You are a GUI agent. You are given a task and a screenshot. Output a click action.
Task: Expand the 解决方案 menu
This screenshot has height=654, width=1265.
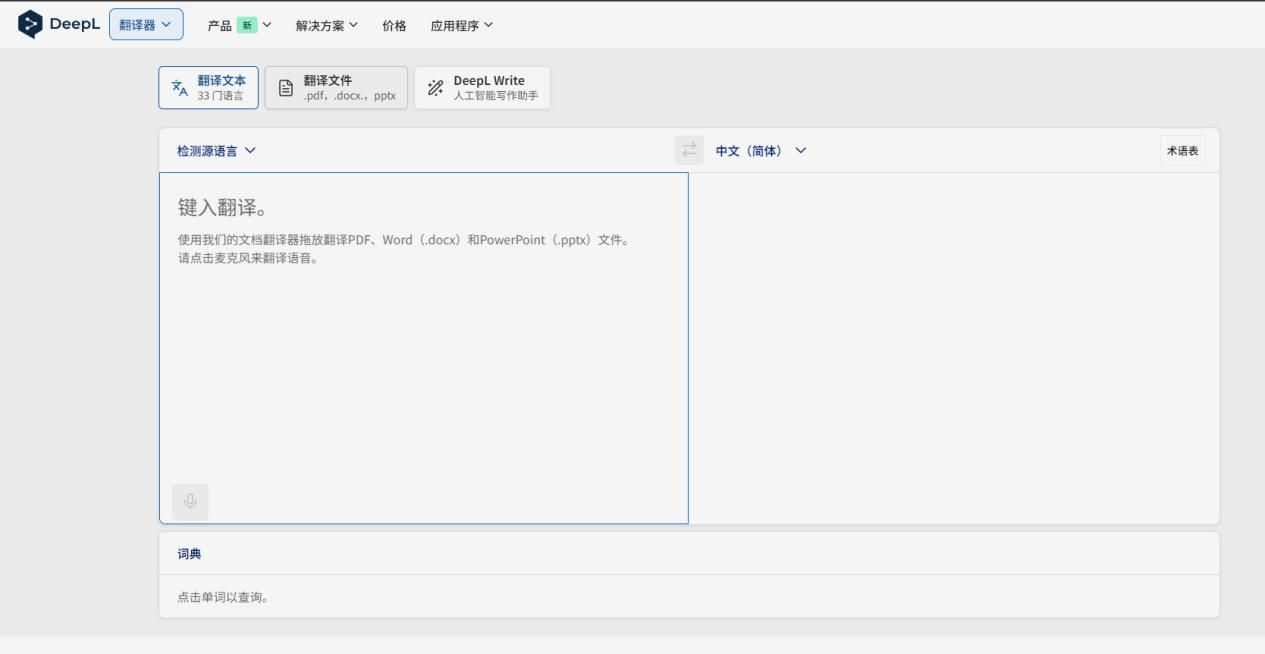[x=326, y=25]
